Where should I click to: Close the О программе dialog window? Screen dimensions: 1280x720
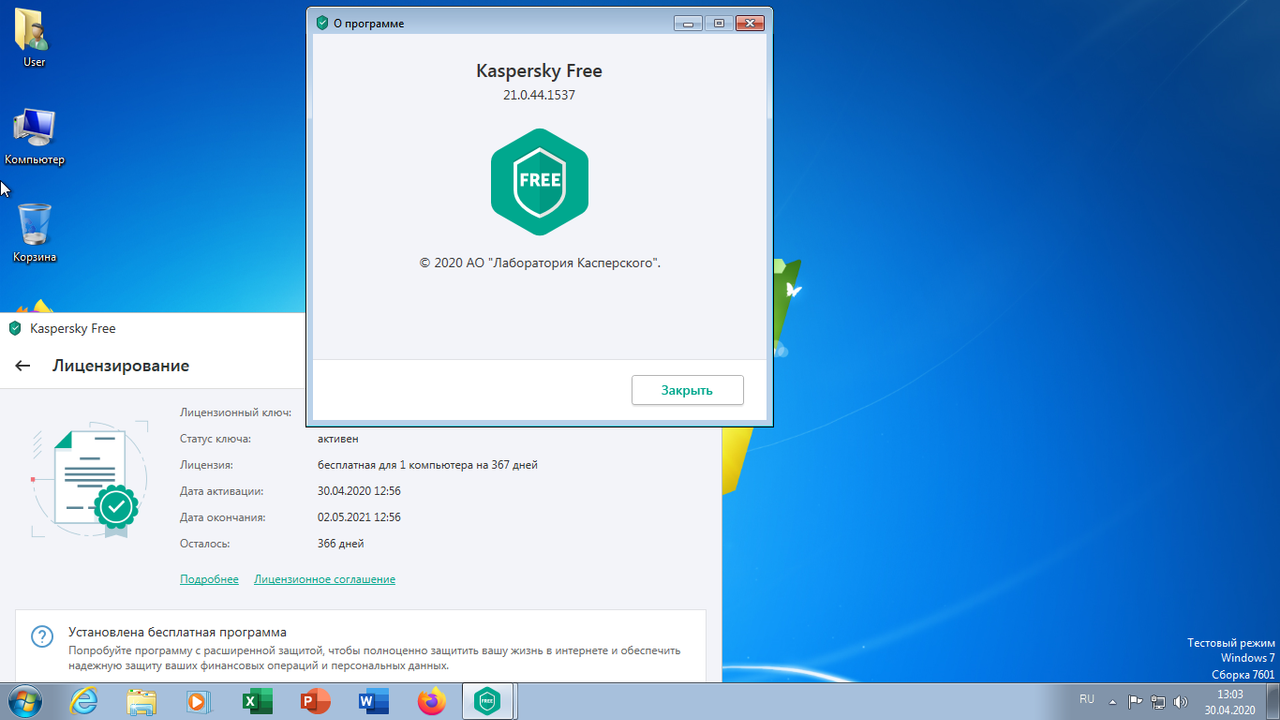point(750,23)
